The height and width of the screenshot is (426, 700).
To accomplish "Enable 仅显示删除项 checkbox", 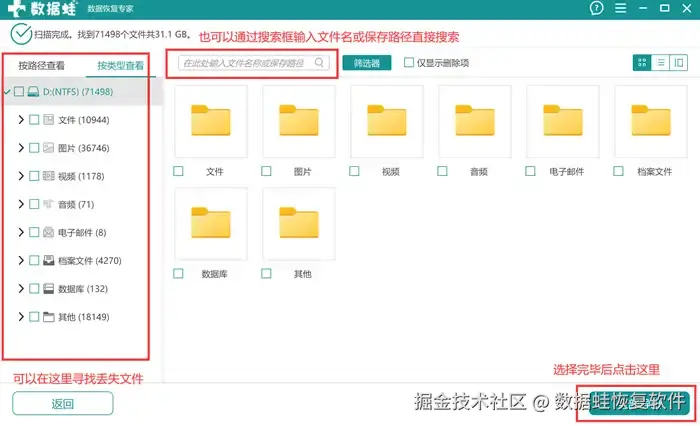I will click(408, 63).
